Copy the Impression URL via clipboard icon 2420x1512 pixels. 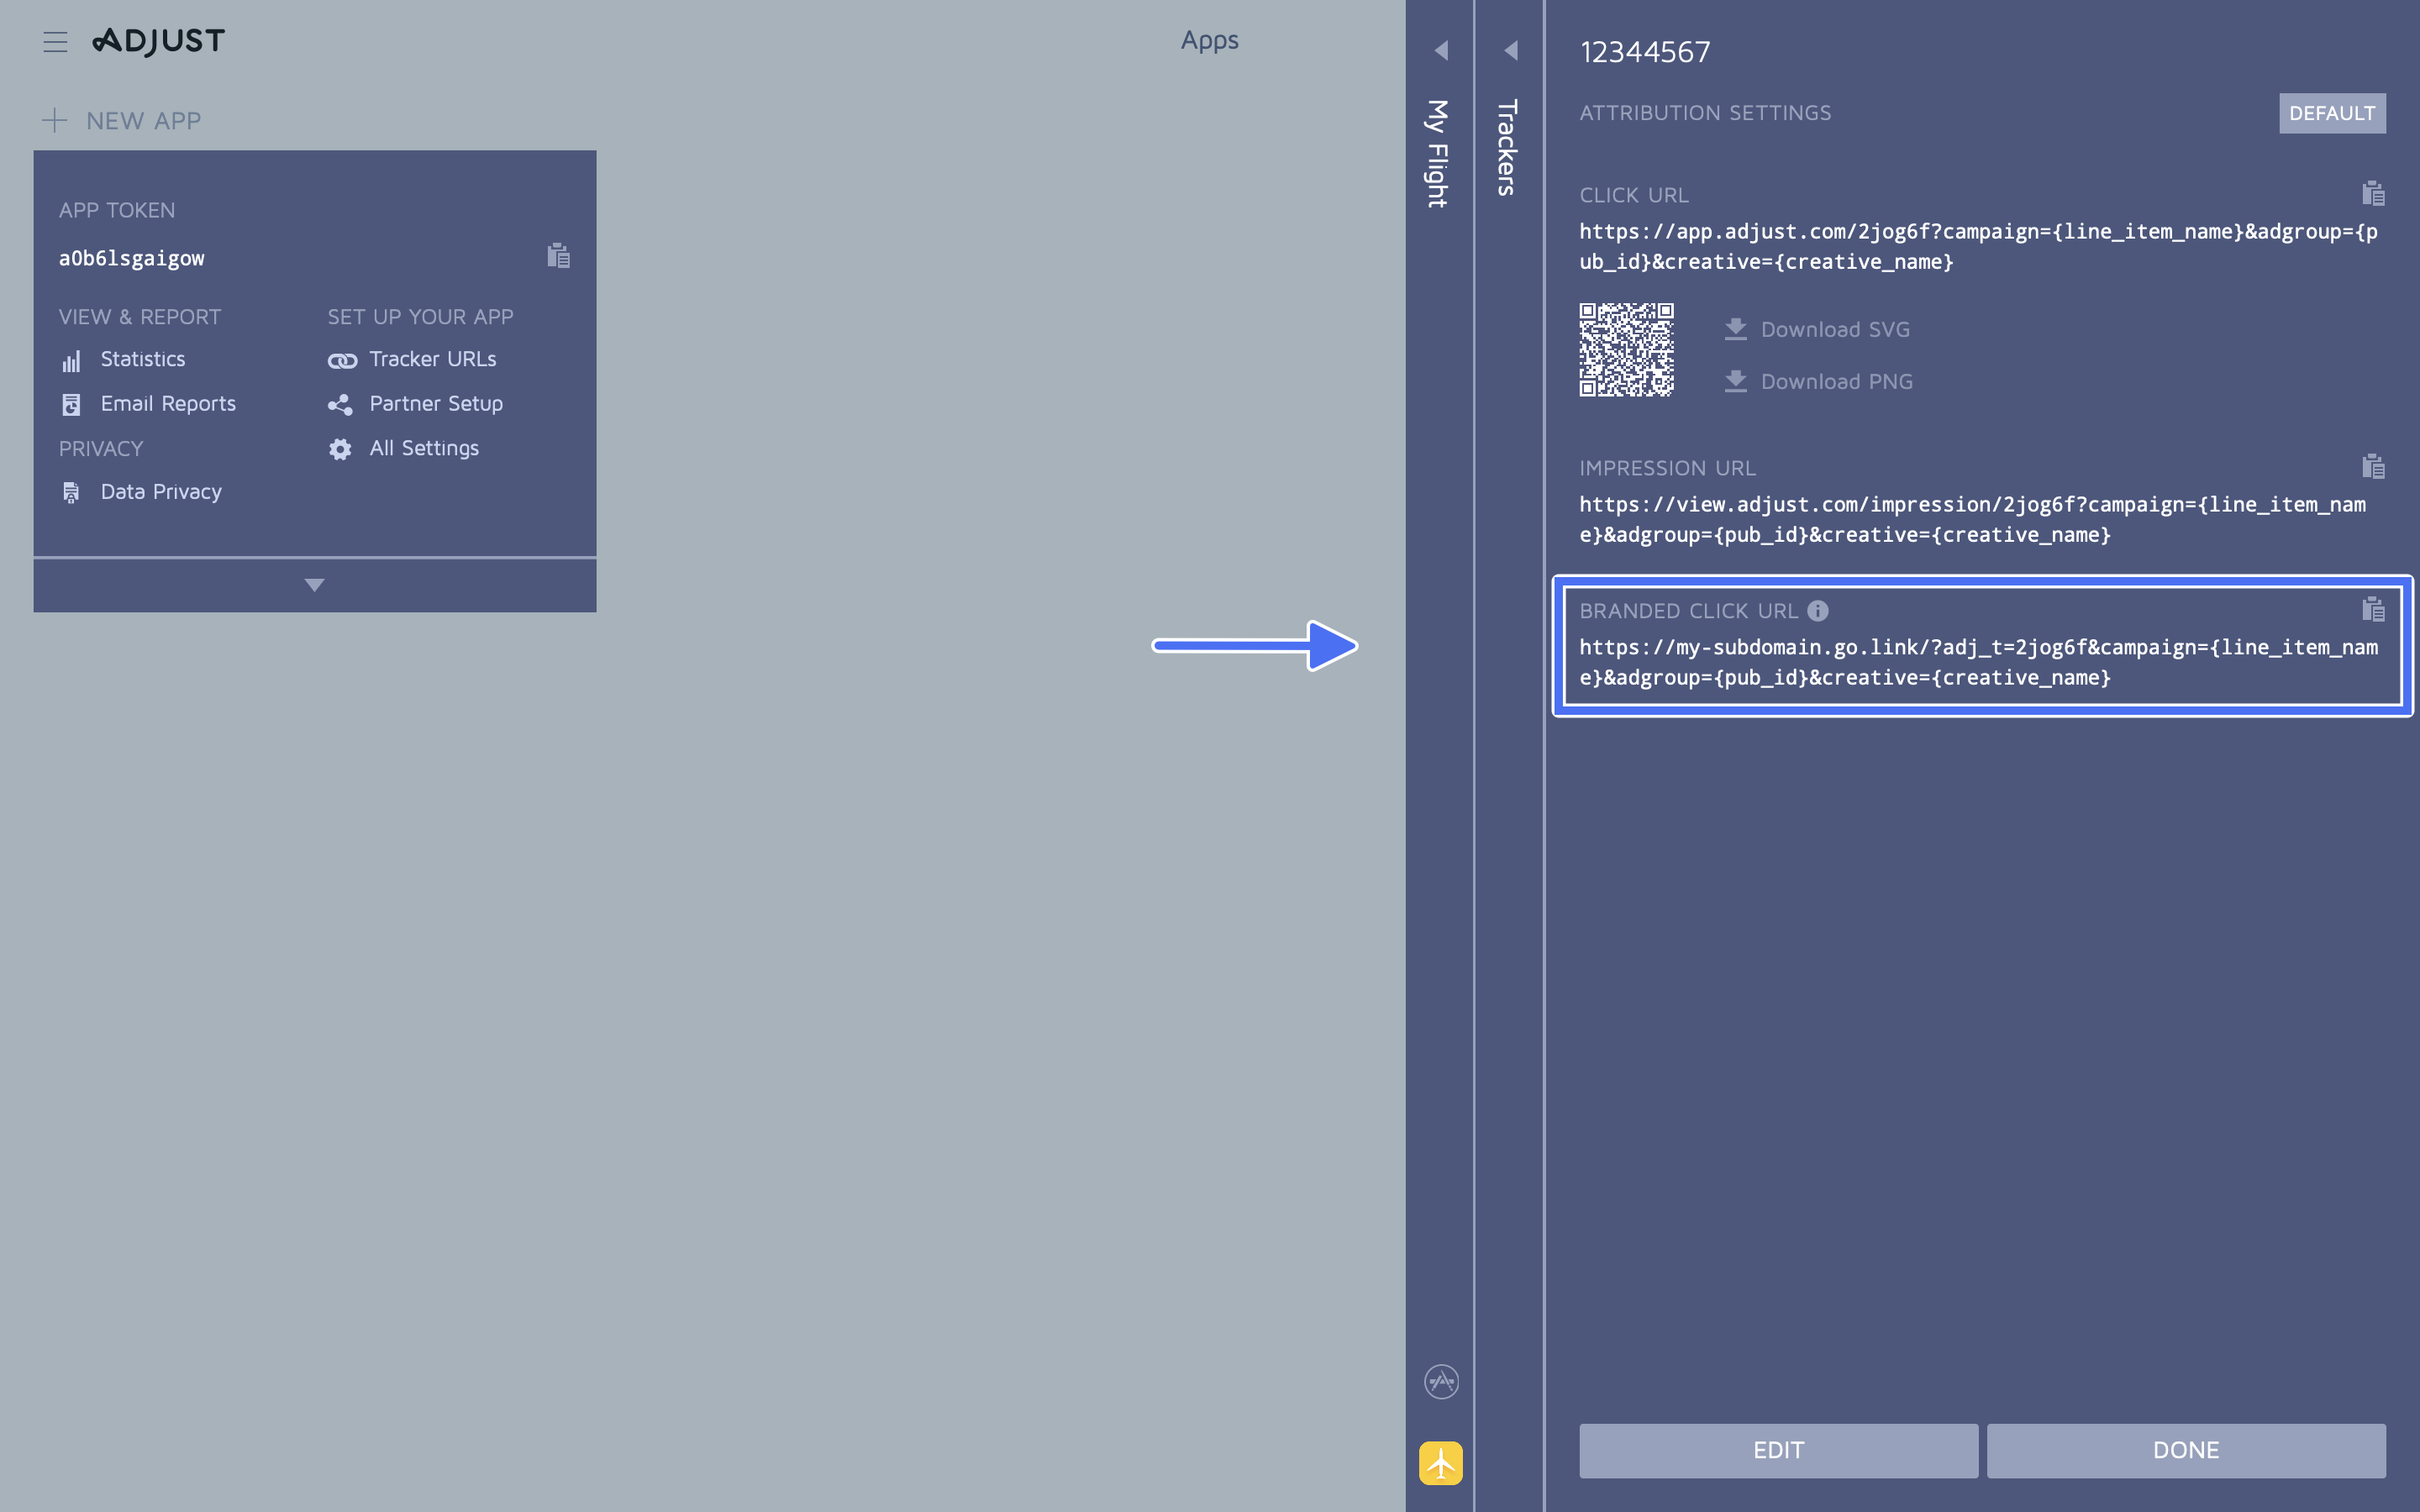[x=2373, y=466]
